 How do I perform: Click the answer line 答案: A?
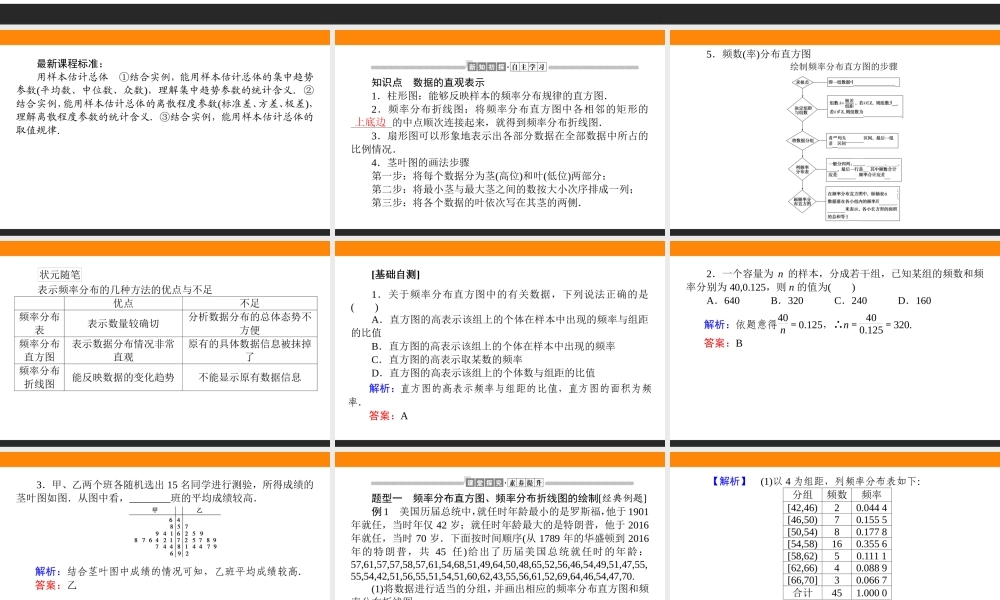(x=388, y=415)
